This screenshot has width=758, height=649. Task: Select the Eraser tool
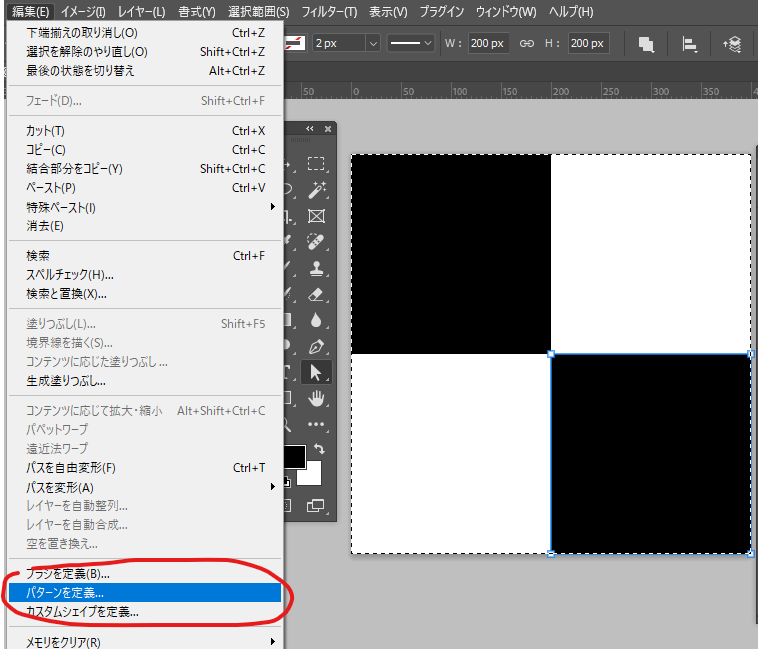tap(317, 294)
